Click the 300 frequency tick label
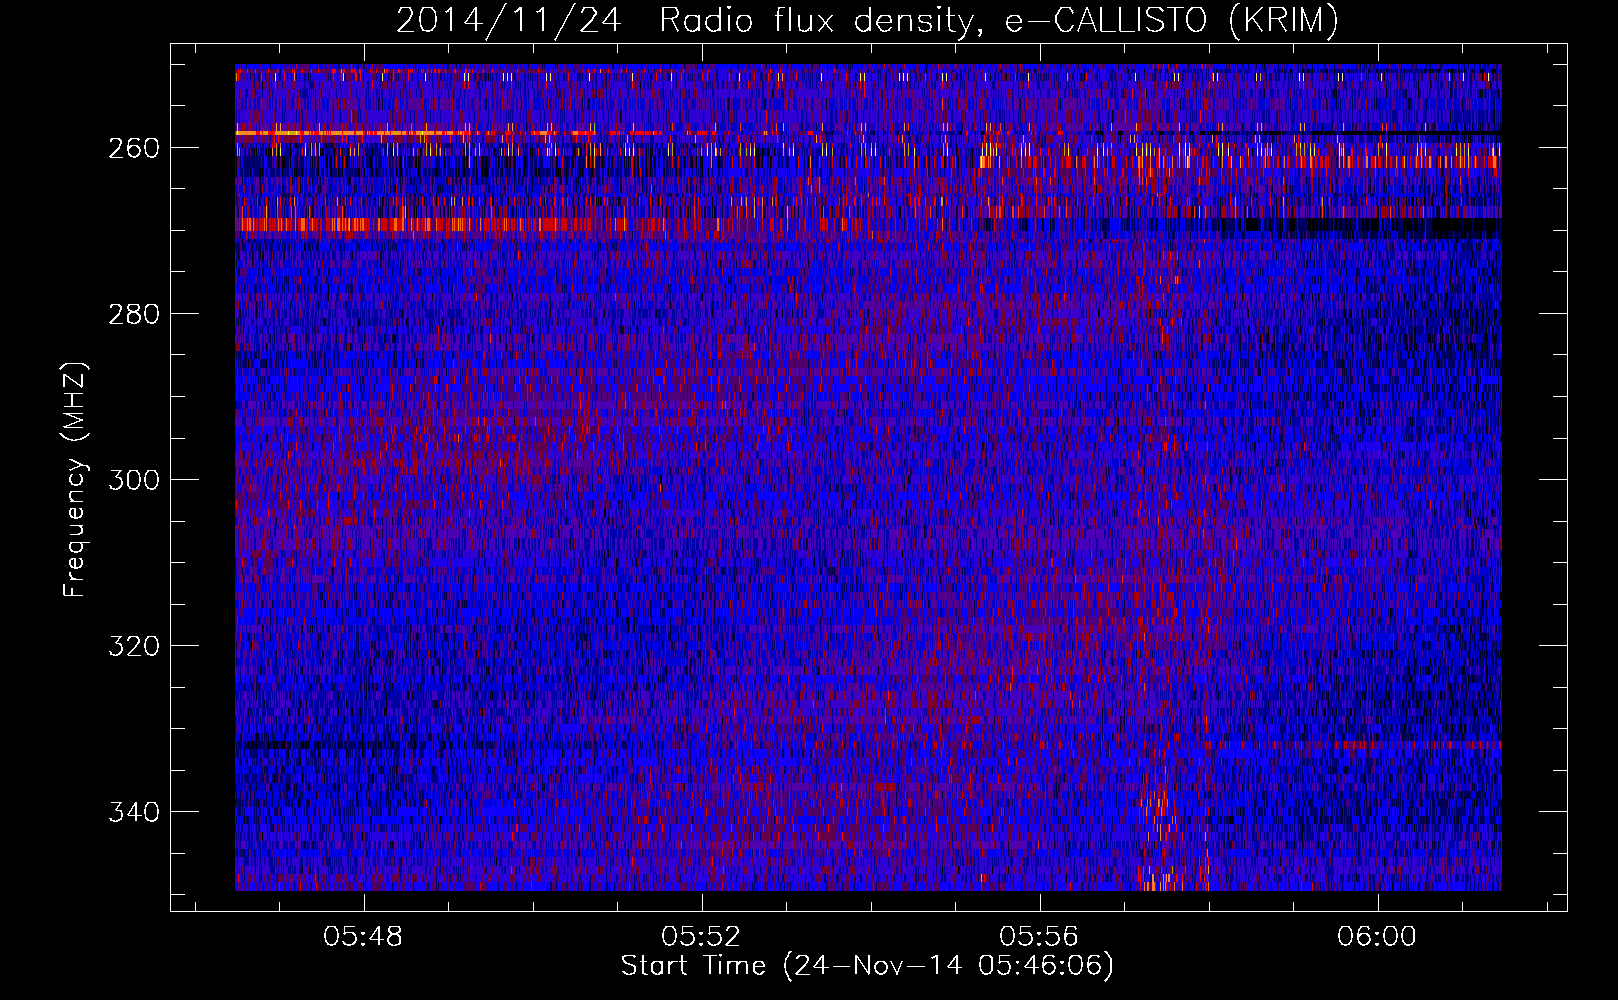This screenshot has width=1618, height=1000. coord(134,480)
